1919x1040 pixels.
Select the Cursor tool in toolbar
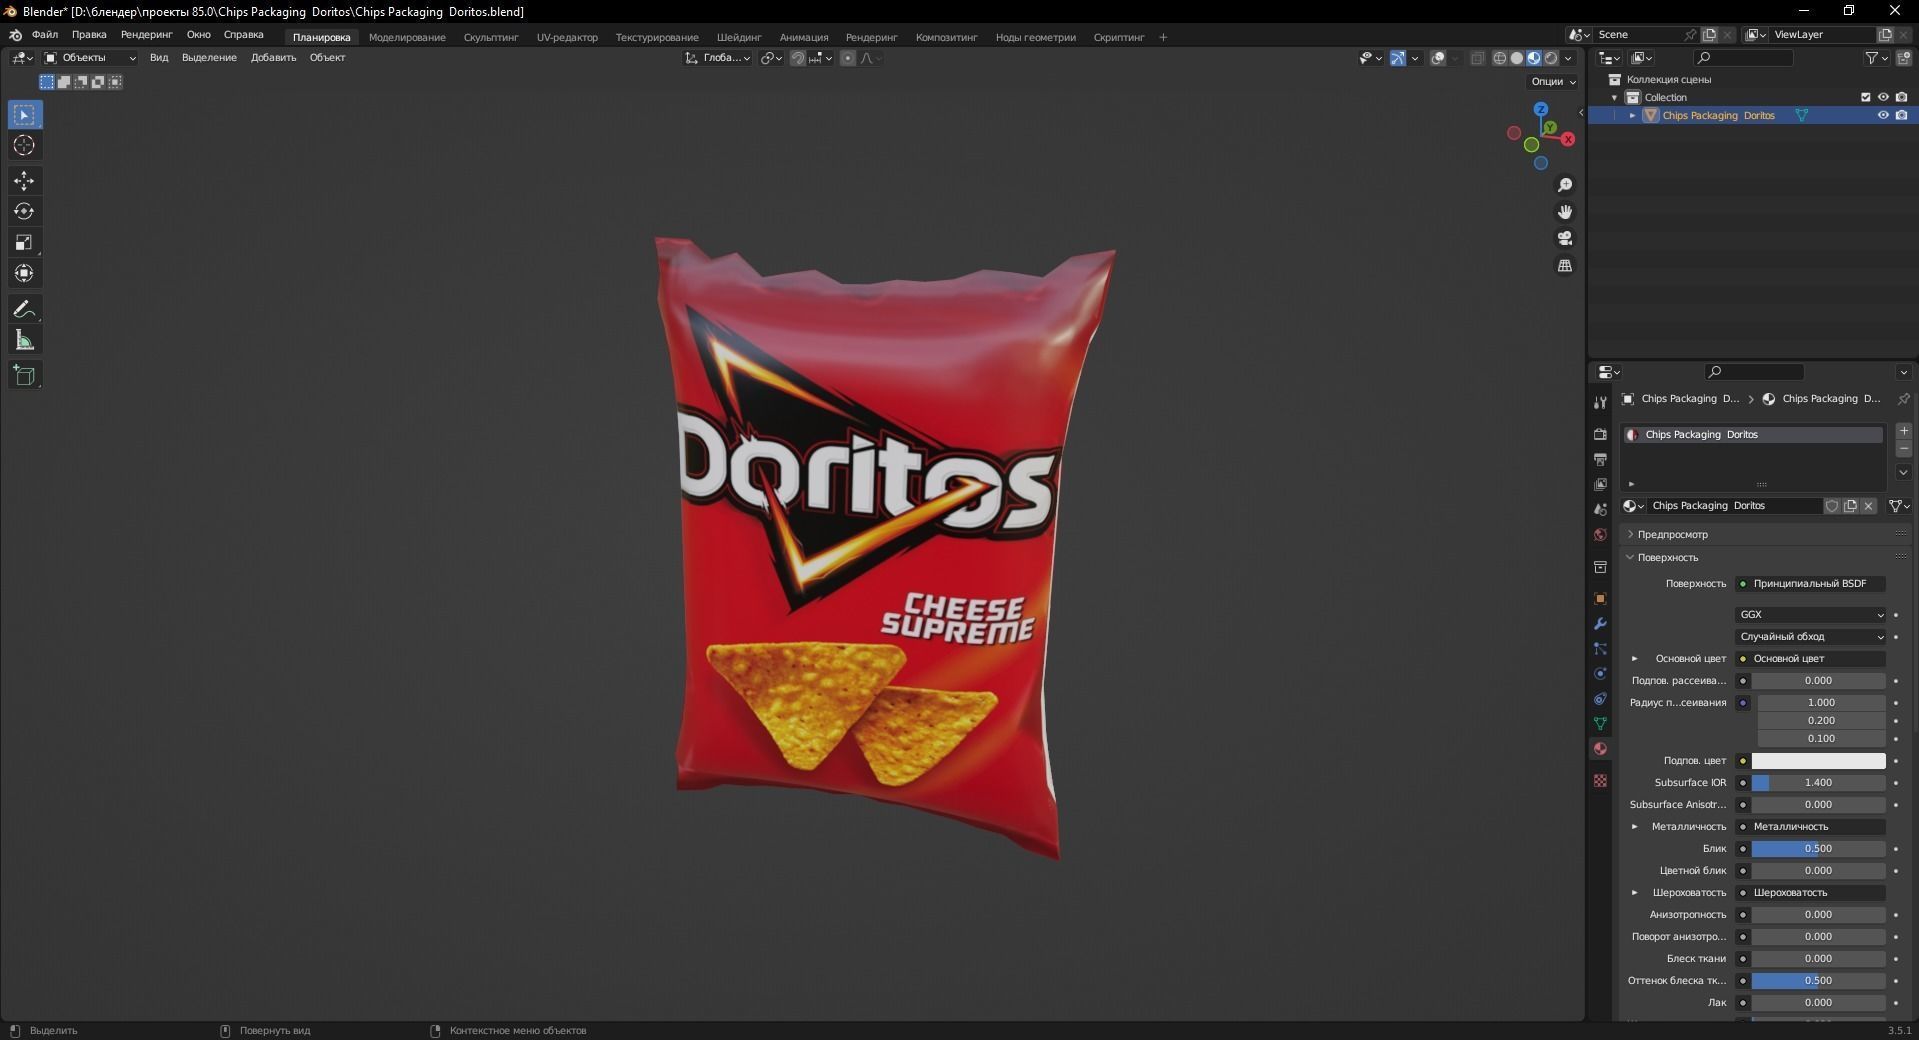coord(24,146)
